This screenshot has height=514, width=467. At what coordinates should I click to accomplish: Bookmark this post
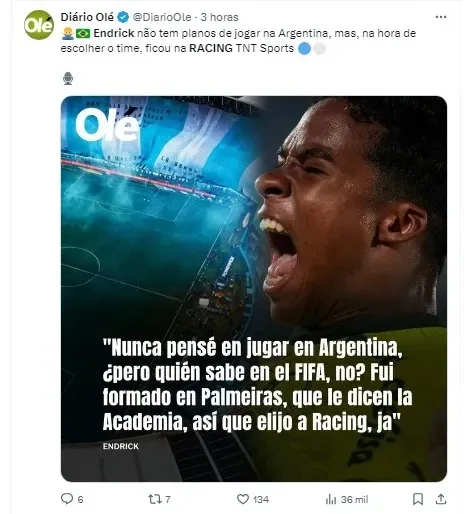coord(418,499)
